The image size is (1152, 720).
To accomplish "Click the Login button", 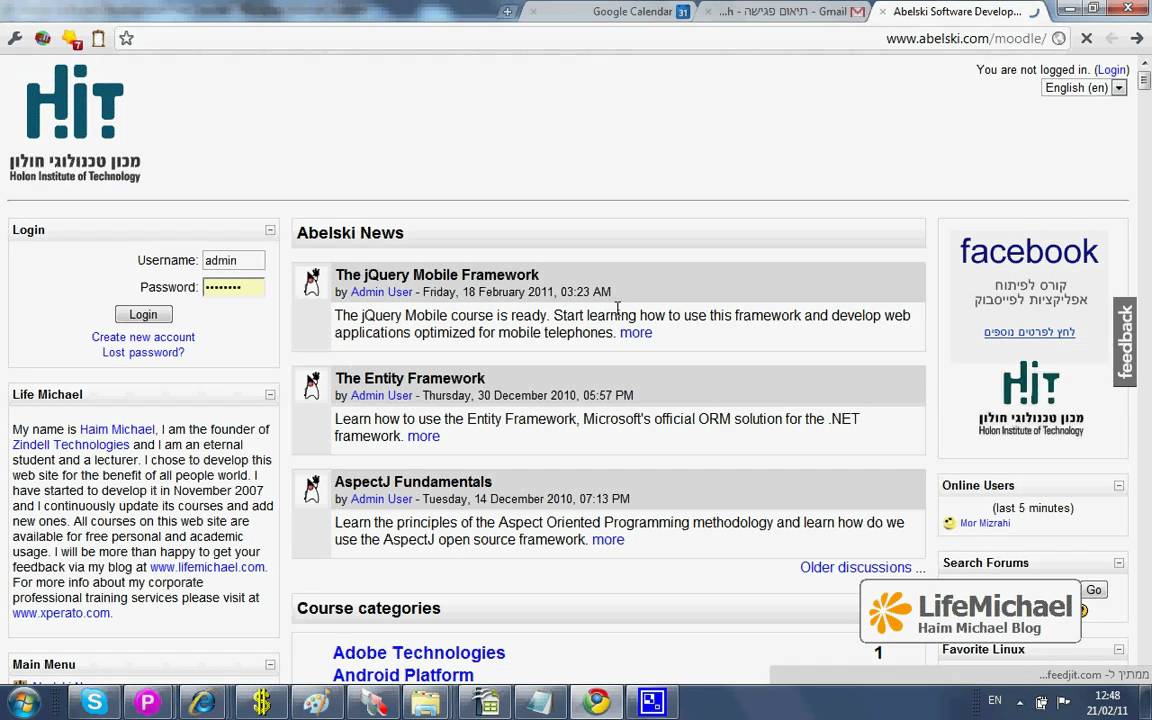I will (x=144, y=314).
